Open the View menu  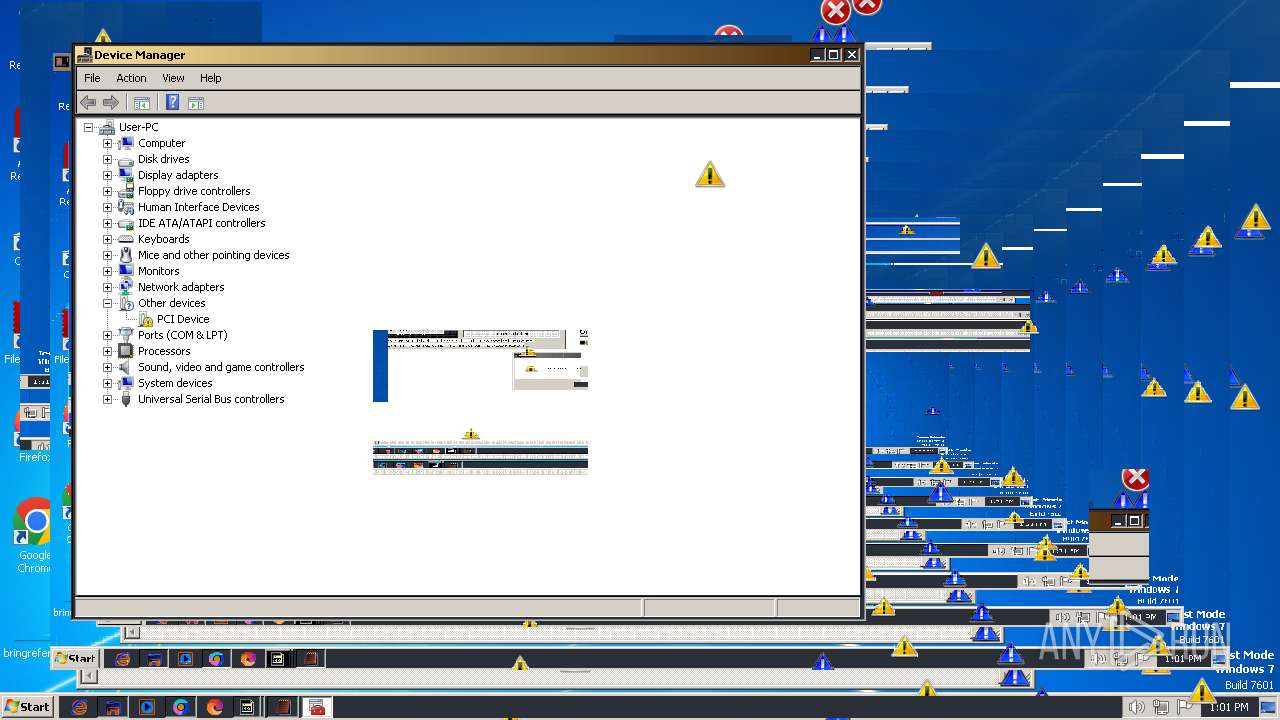pos(173,78)
